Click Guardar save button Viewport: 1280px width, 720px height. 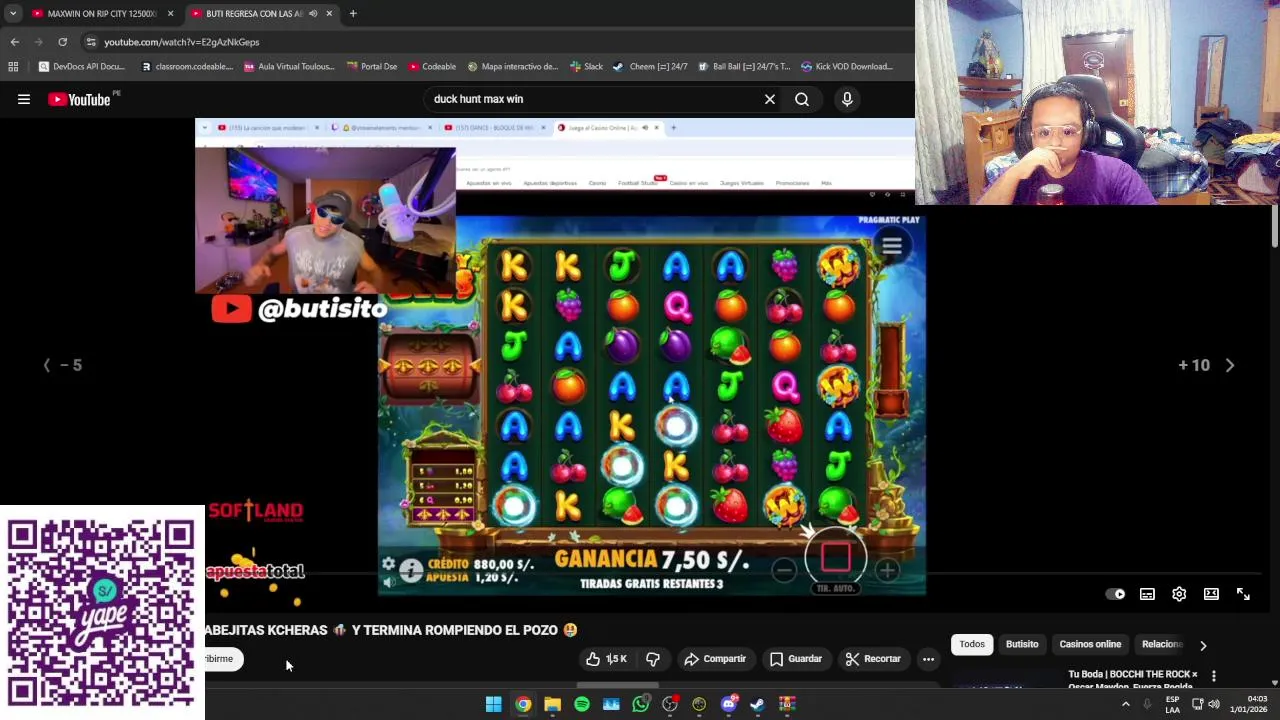tap(796, 659)
